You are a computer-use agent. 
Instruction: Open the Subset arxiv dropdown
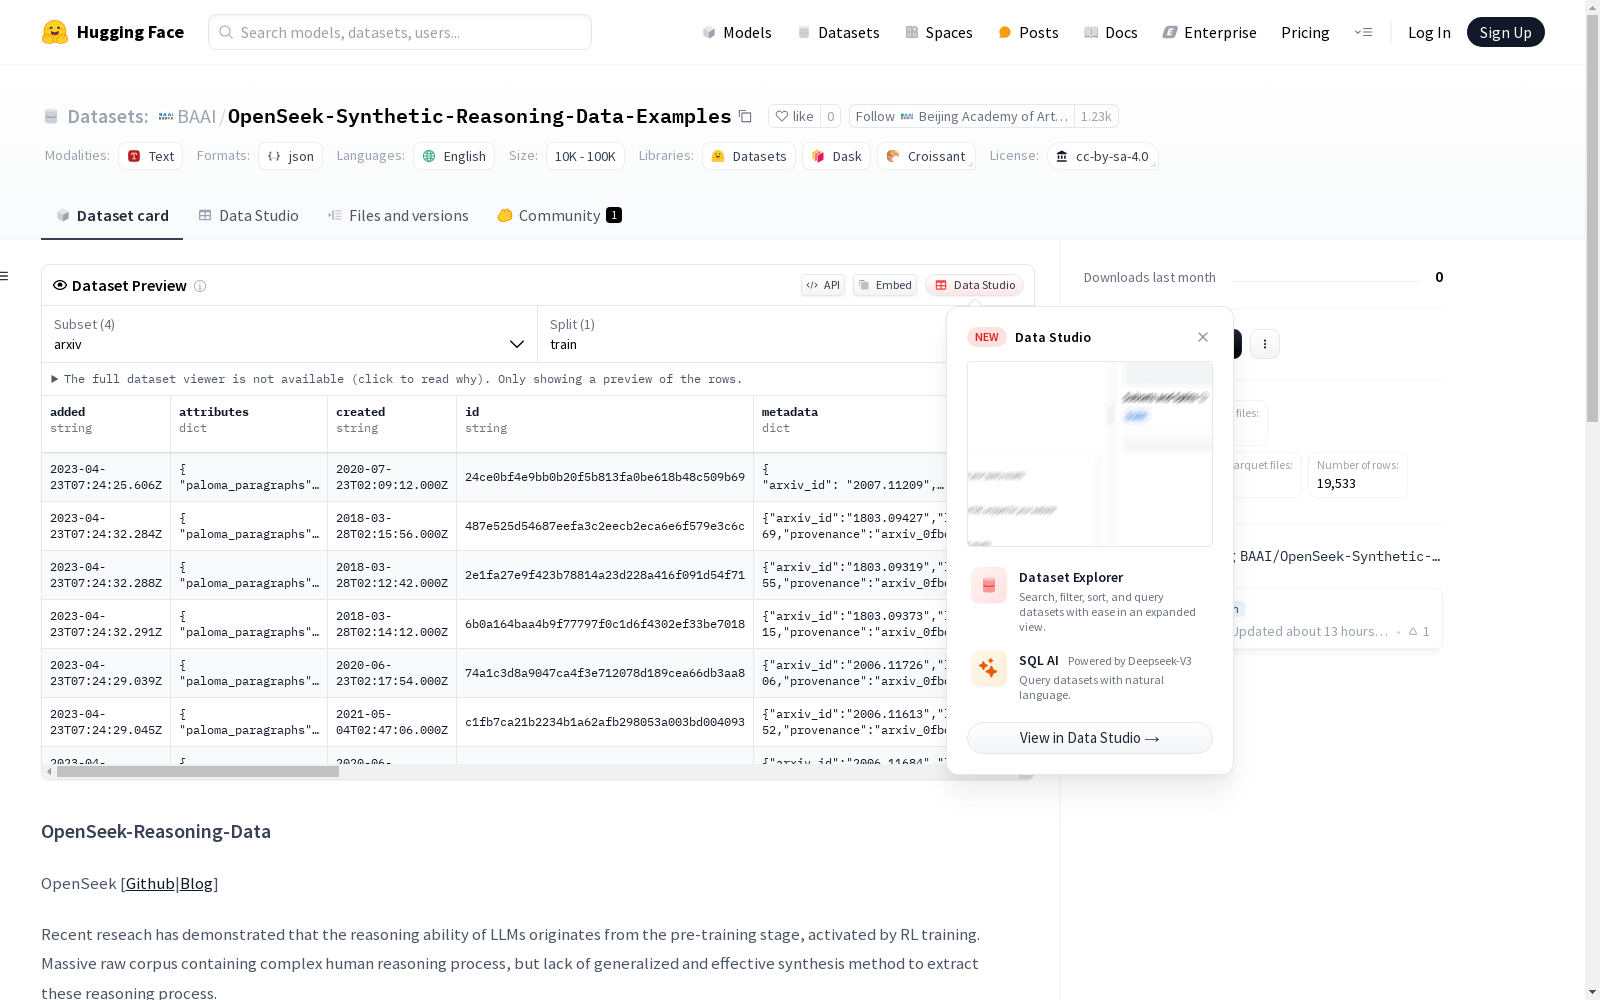coord(289,334)
